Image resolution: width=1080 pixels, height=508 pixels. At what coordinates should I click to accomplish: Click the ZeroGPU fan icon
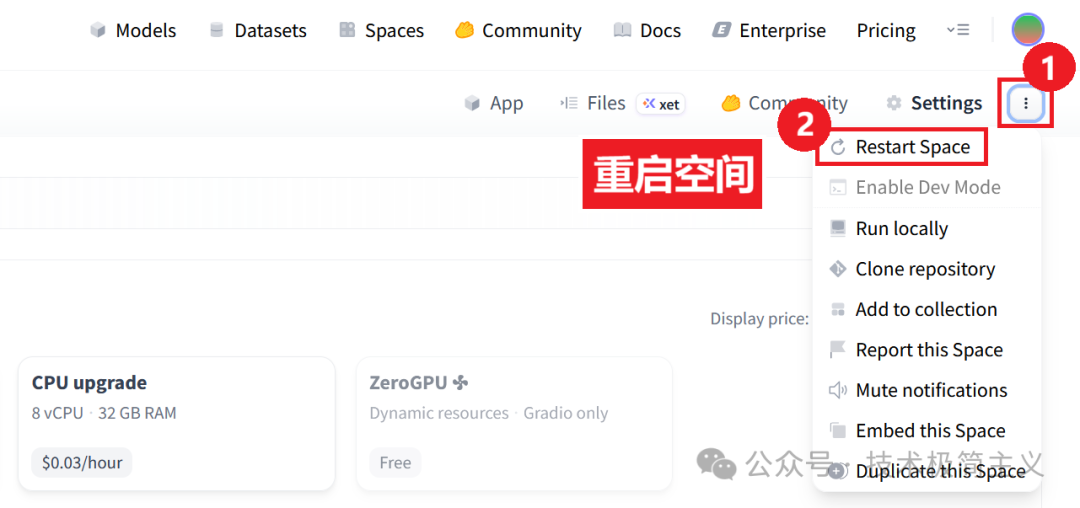tap(460, 383)
